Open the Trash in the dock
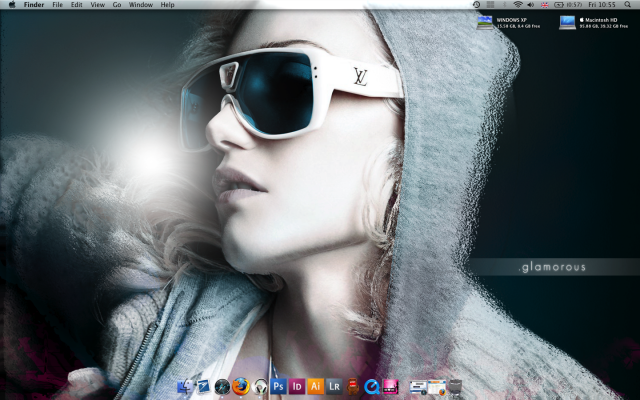The image size is (640, 400). coord(455,387)
